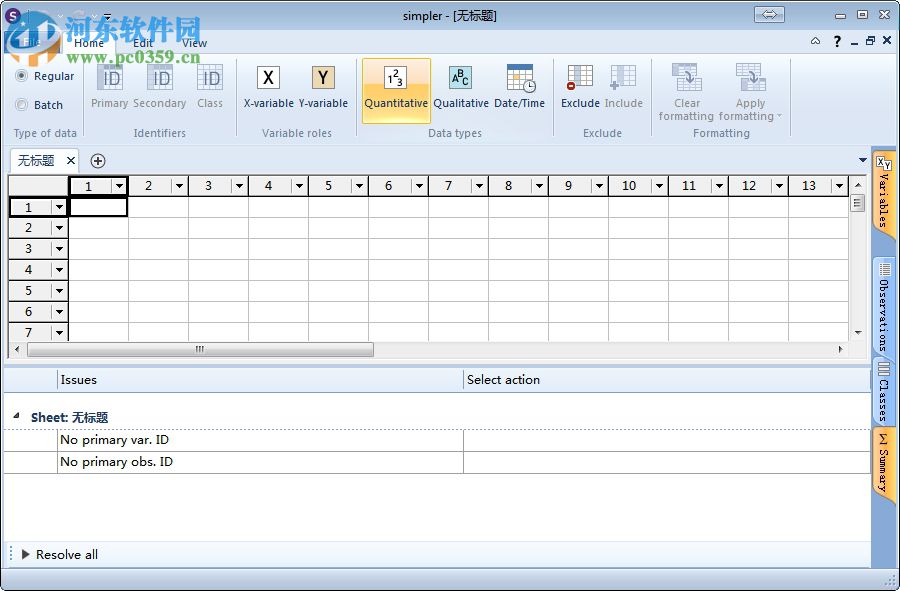Switch to the 无标题 sheet tab
This screenshot has height=591, width=900.
[36, 161]
